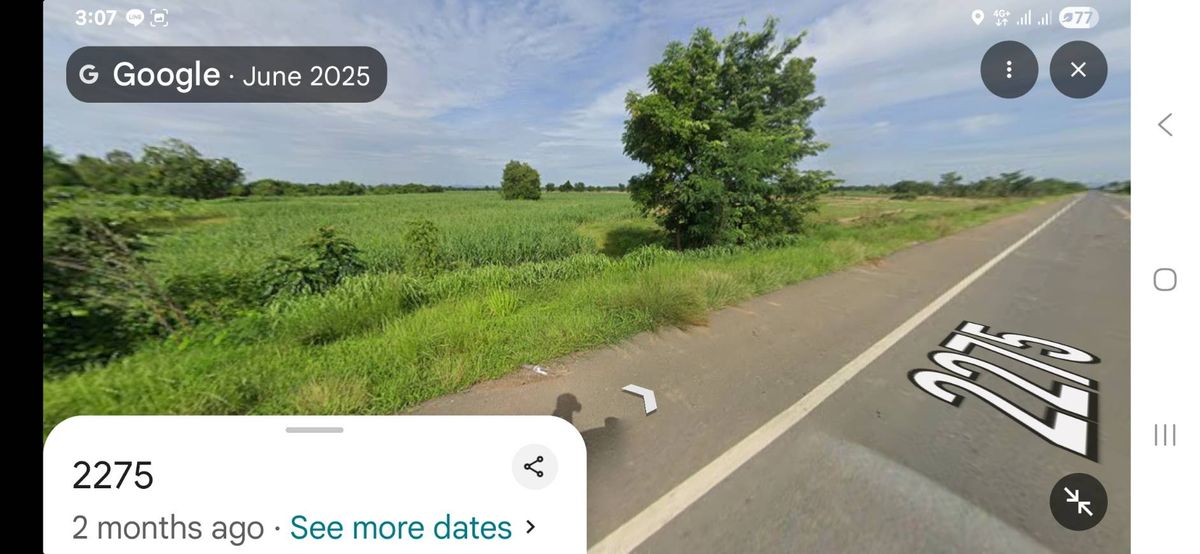Tap the LINE notification icon in status bar

[135, 18]
